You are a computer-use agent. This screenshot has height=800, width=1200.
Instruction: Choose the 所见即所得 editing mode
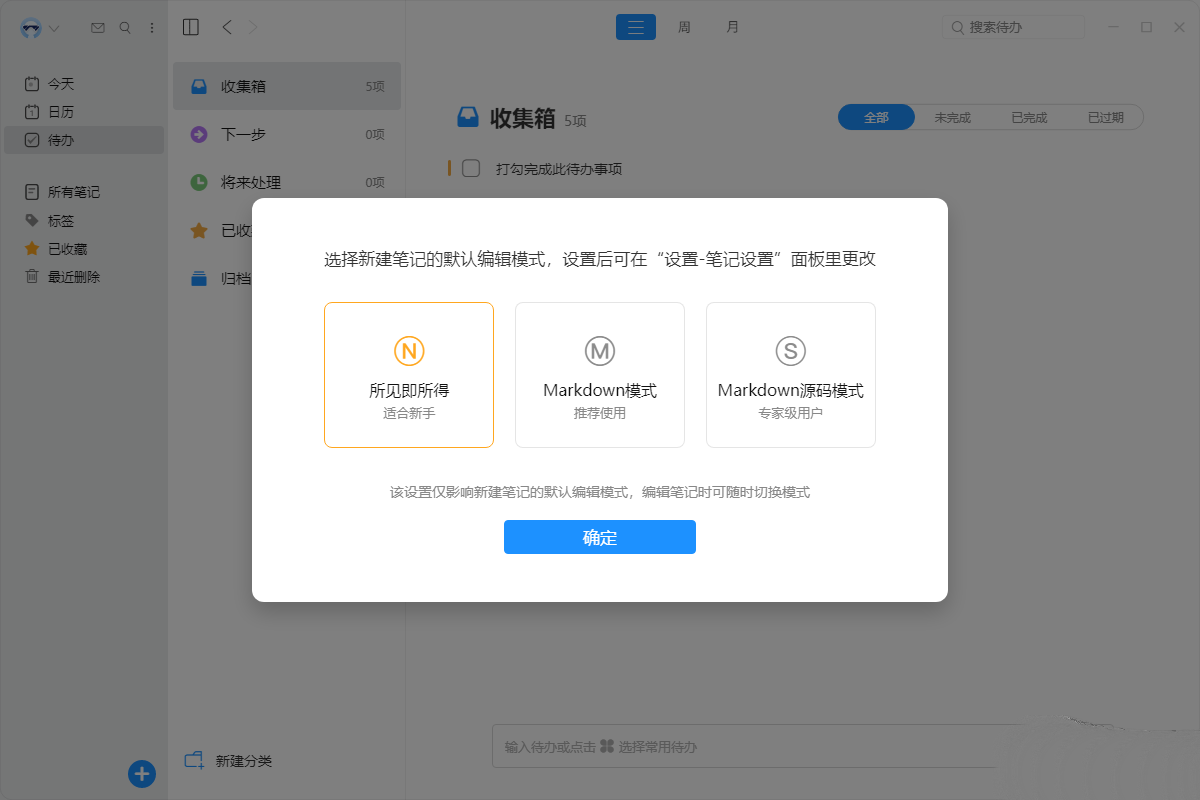409,375
